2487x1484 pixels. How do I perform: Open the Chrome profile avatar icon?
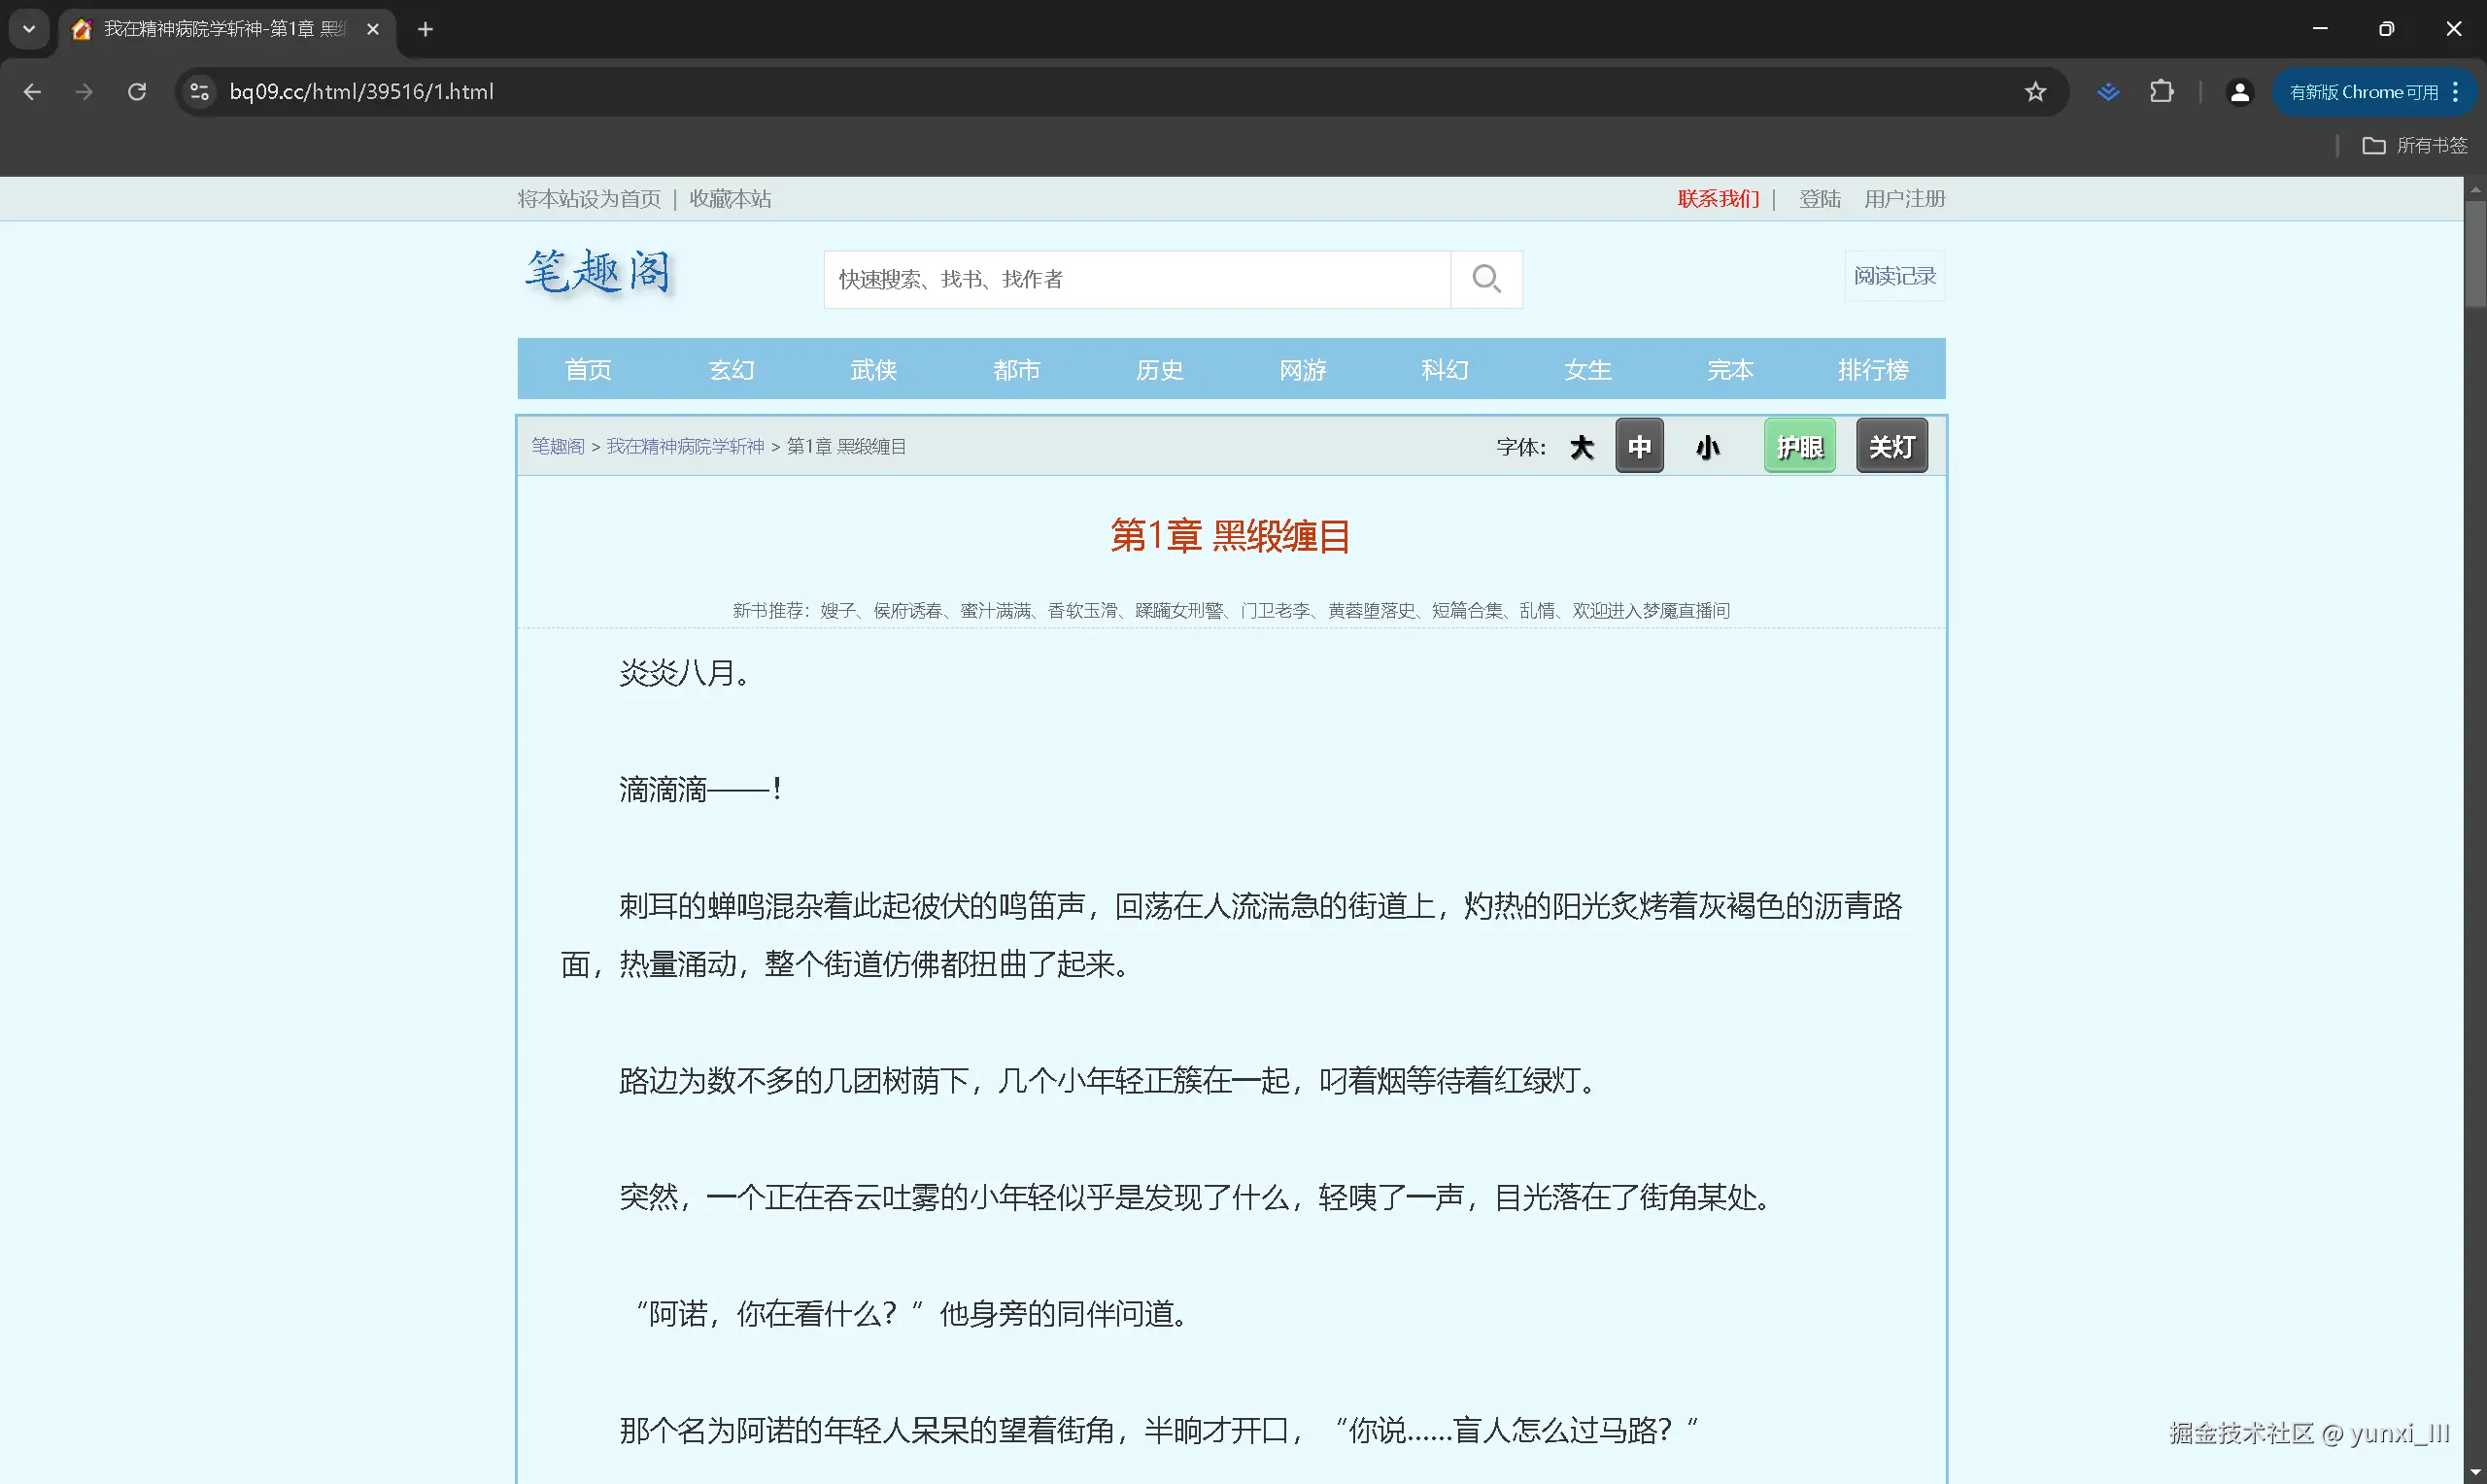point(2239,92)
